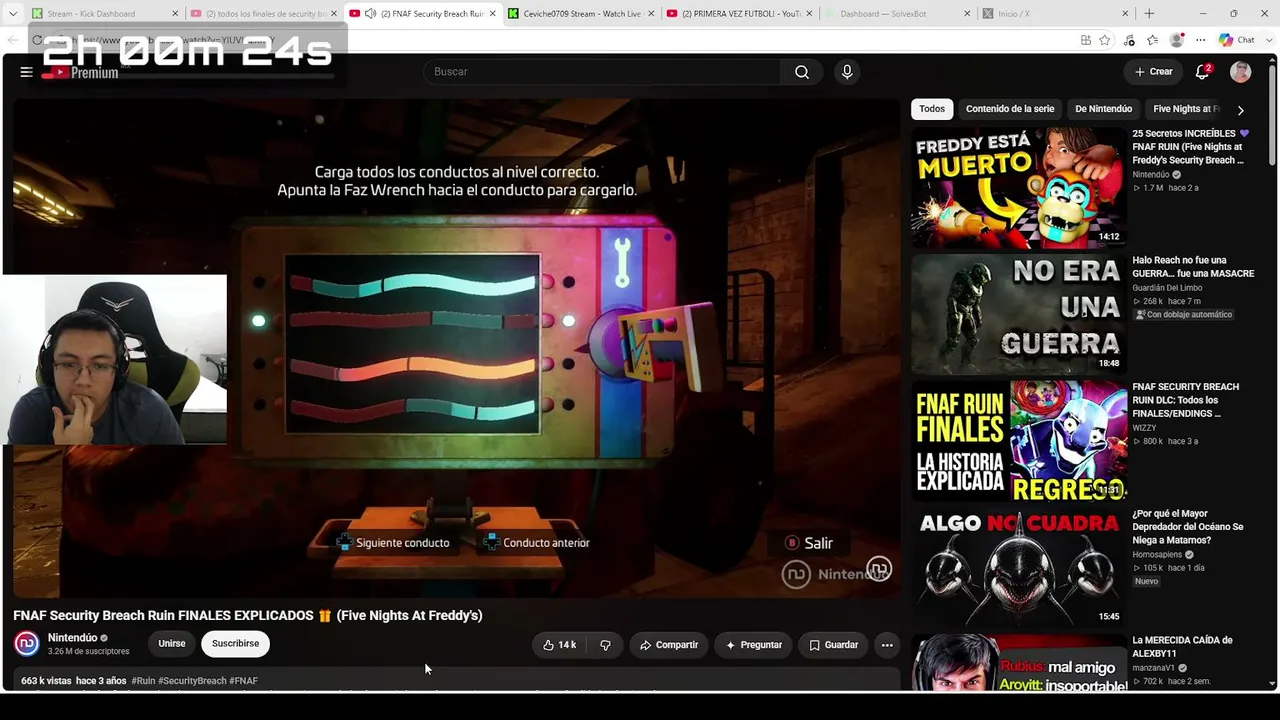Open the Halo Reach video thumbnail
Viewport: 1280px width, 720px height.
pyautogui.click(x=1019, y=314)
